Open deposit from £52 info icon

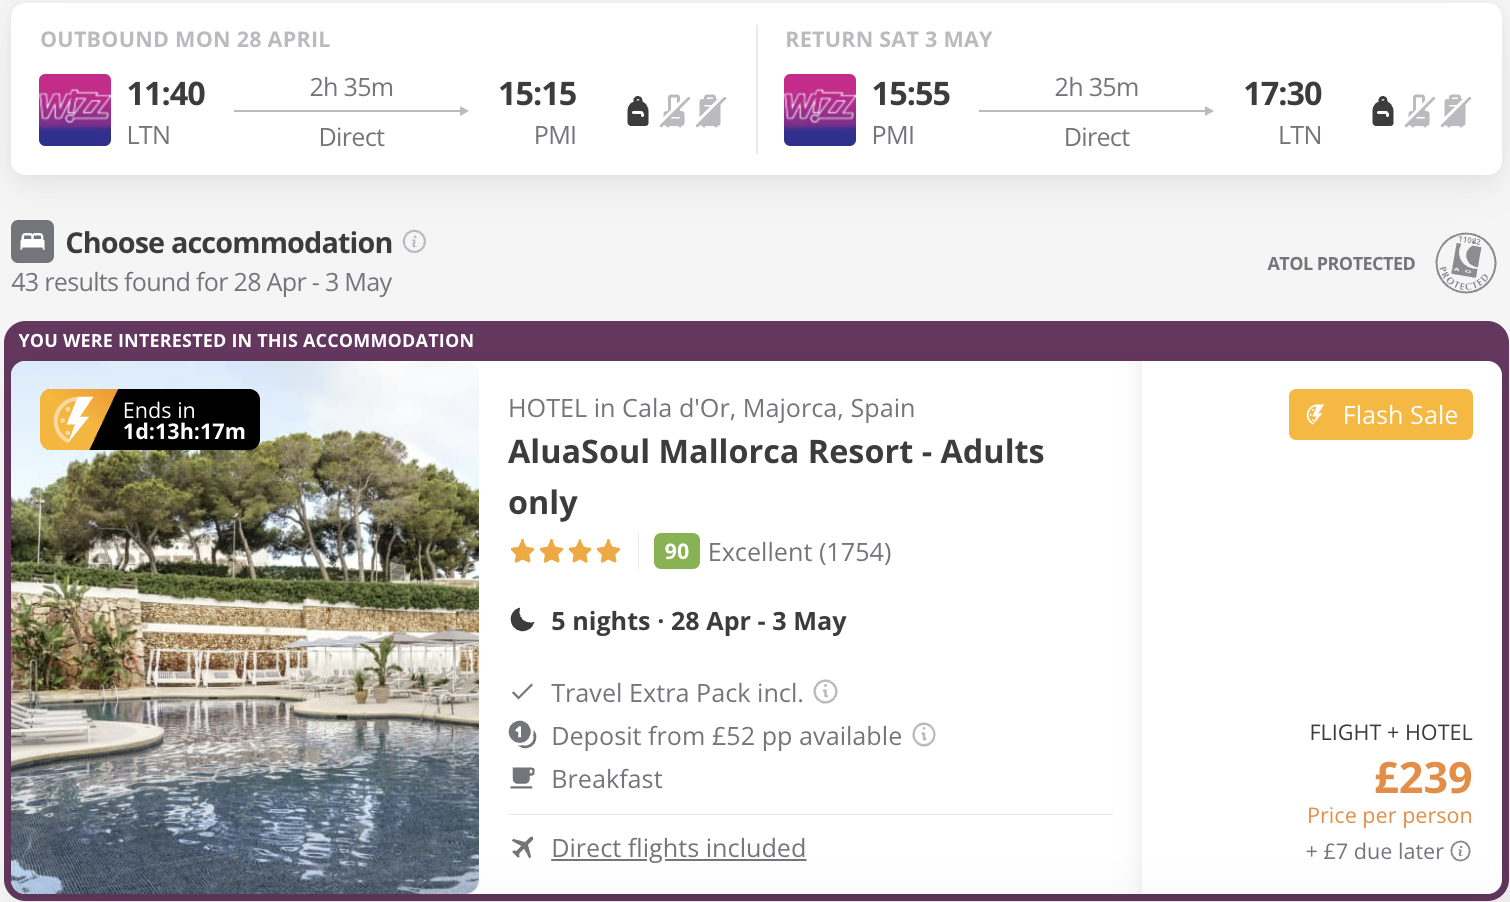[924, 735]
